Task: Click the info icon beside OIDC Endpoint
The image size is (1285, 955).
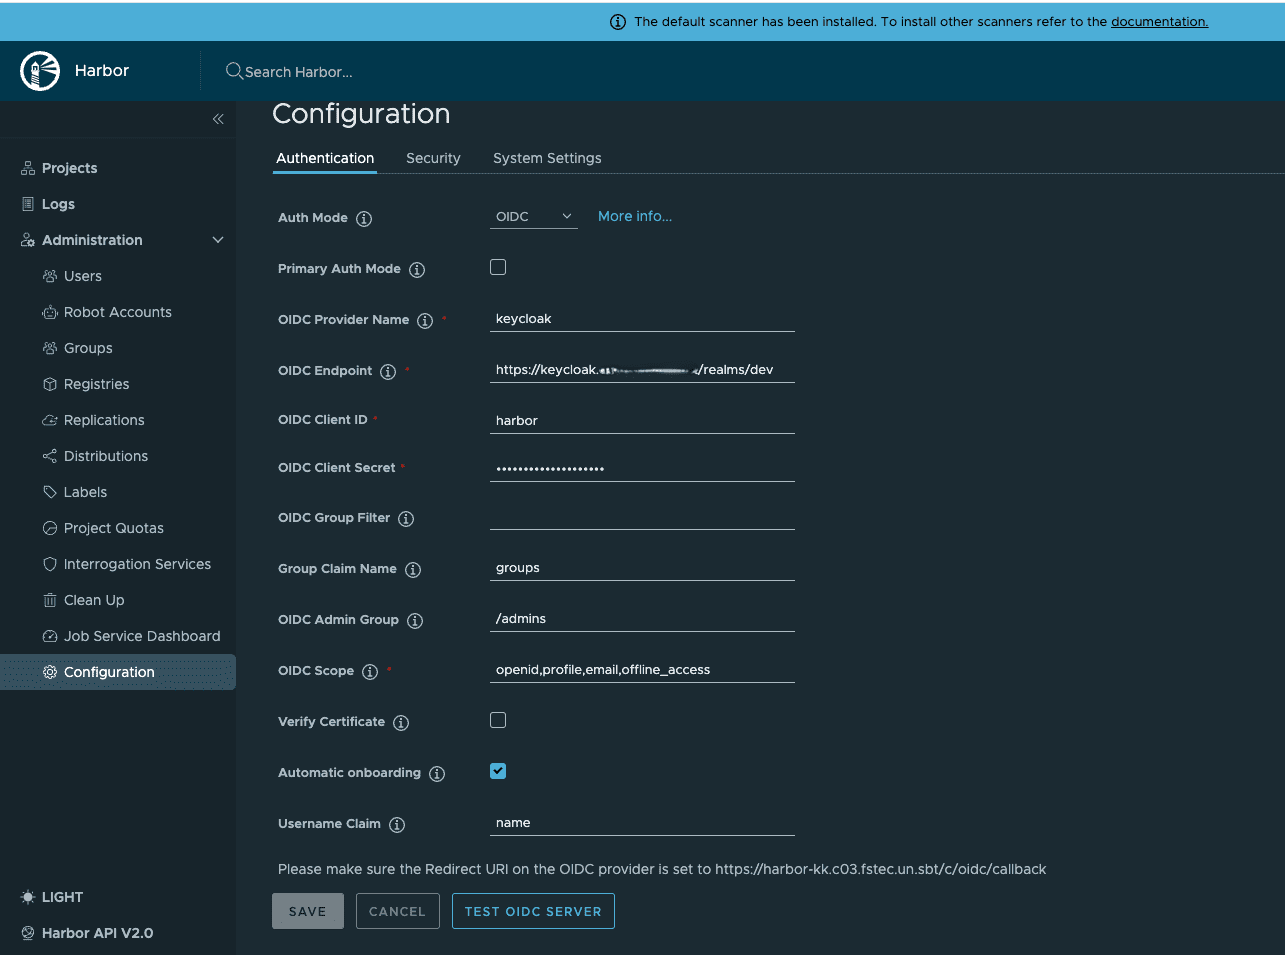Action: (x=388, y=372)
